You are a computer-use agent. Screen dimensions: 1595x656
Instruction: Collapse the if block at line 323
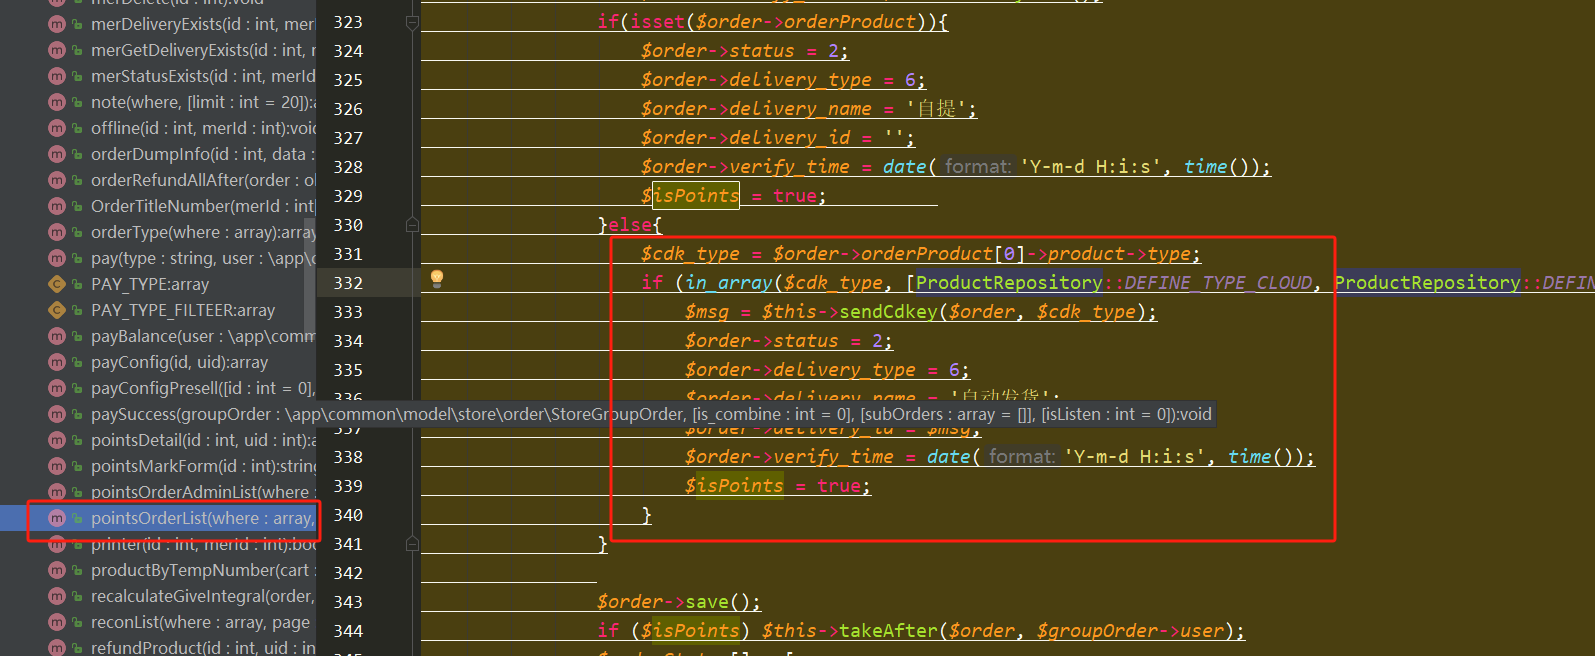pos(412,22)
